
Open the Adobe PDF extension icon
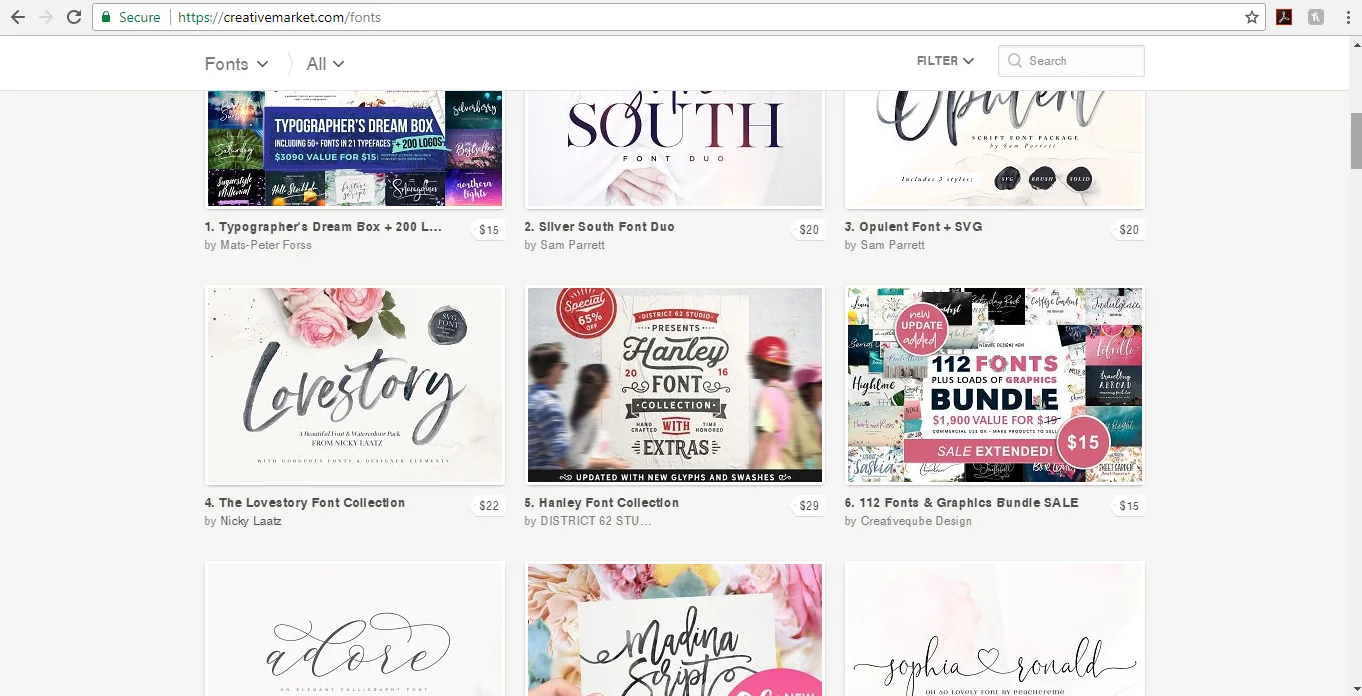(x=1284, y=17)
